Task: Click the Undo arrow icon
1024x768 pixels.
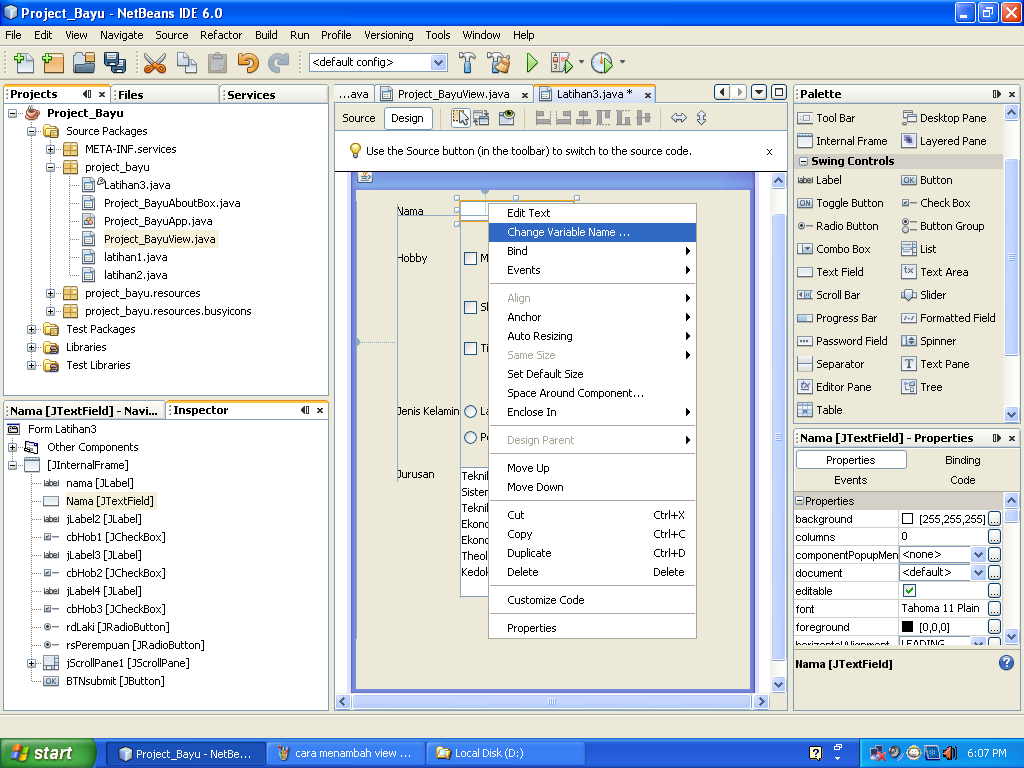Action: (248, 63)
